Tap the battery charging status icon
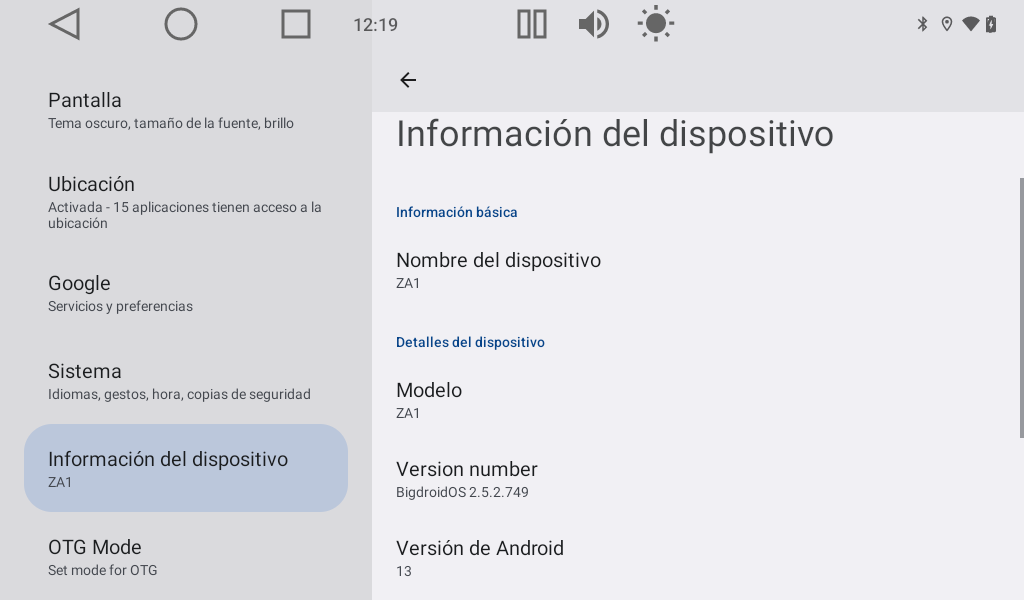The width and height of the screenshot is (1024, 600). point(991,24)
